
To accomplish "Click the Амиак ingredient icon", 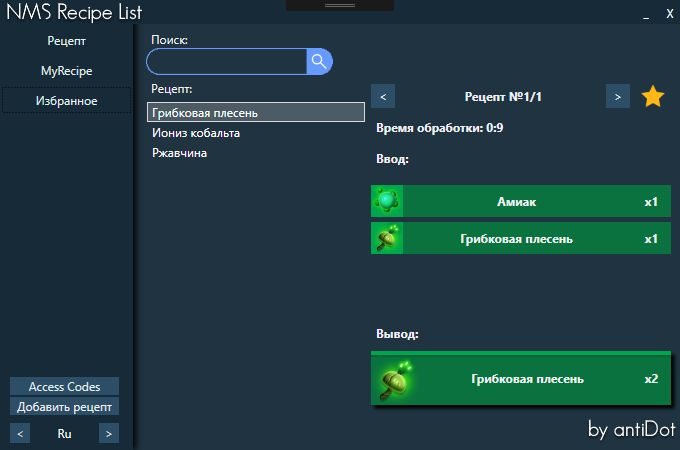I will 387,201.
